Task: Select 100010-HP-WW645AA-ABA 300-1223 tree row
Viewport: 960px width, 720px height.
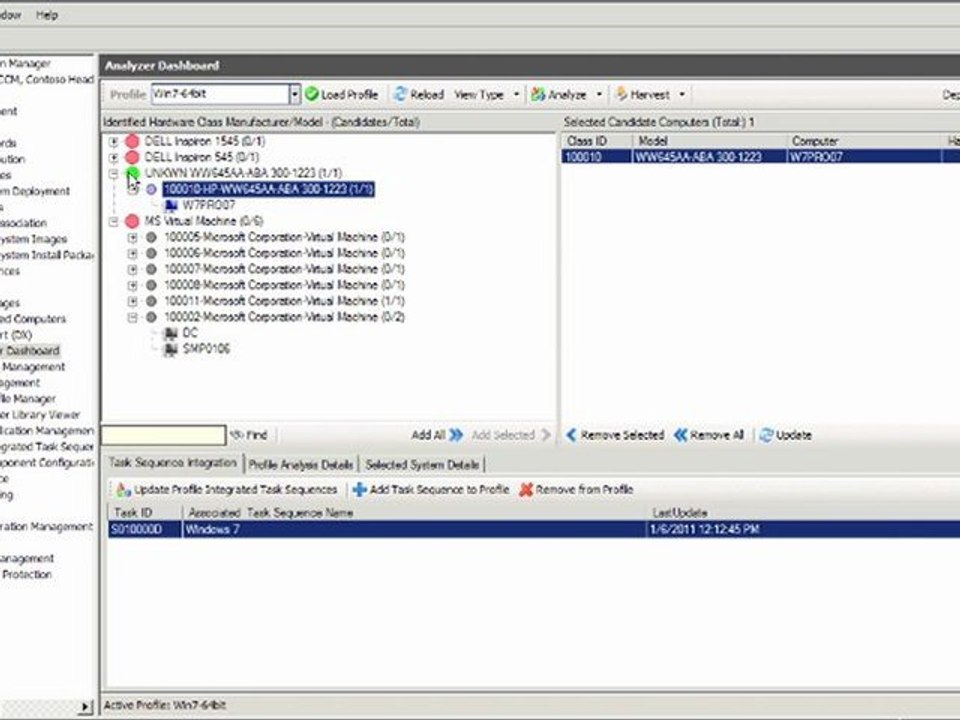Action: [x=269, y=189]
